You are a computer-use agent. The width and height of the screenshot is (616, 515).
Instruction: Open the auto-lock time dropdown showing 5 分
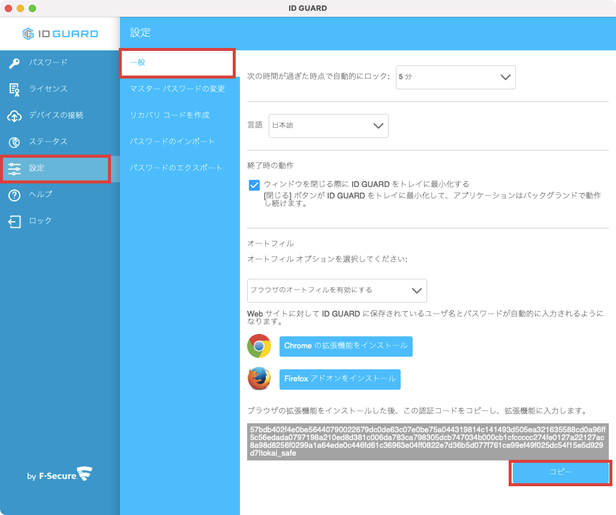pos(456,77)
